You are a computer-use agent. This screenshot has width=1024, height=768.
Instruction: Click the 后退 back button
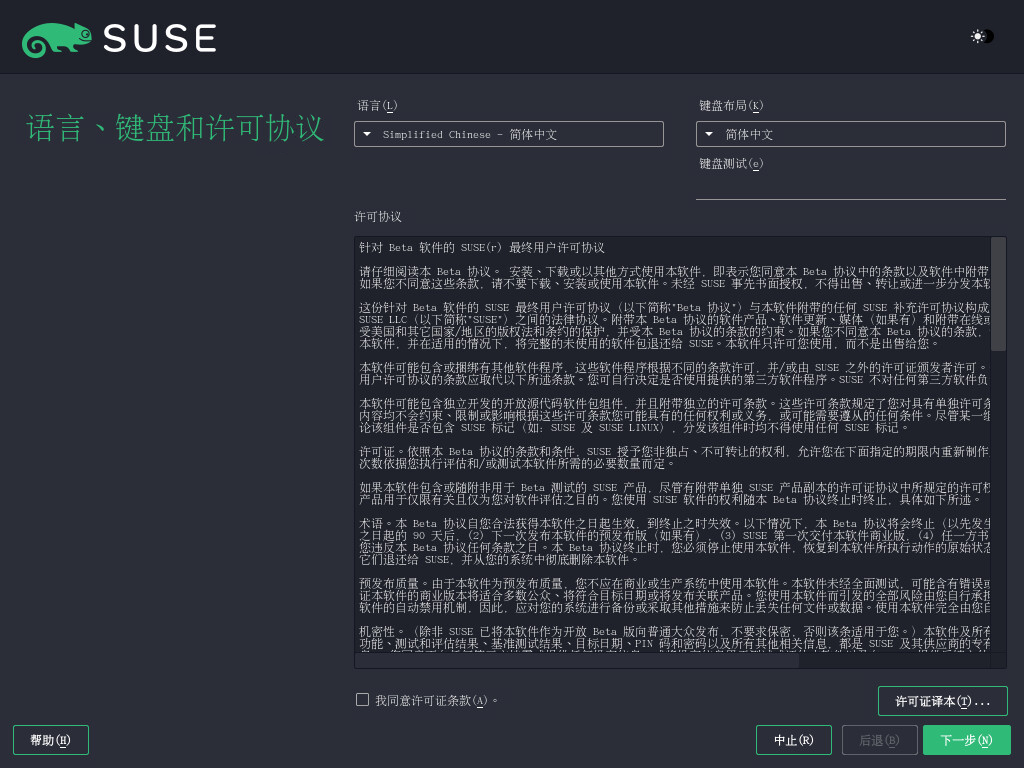click(x=880, y=740)
